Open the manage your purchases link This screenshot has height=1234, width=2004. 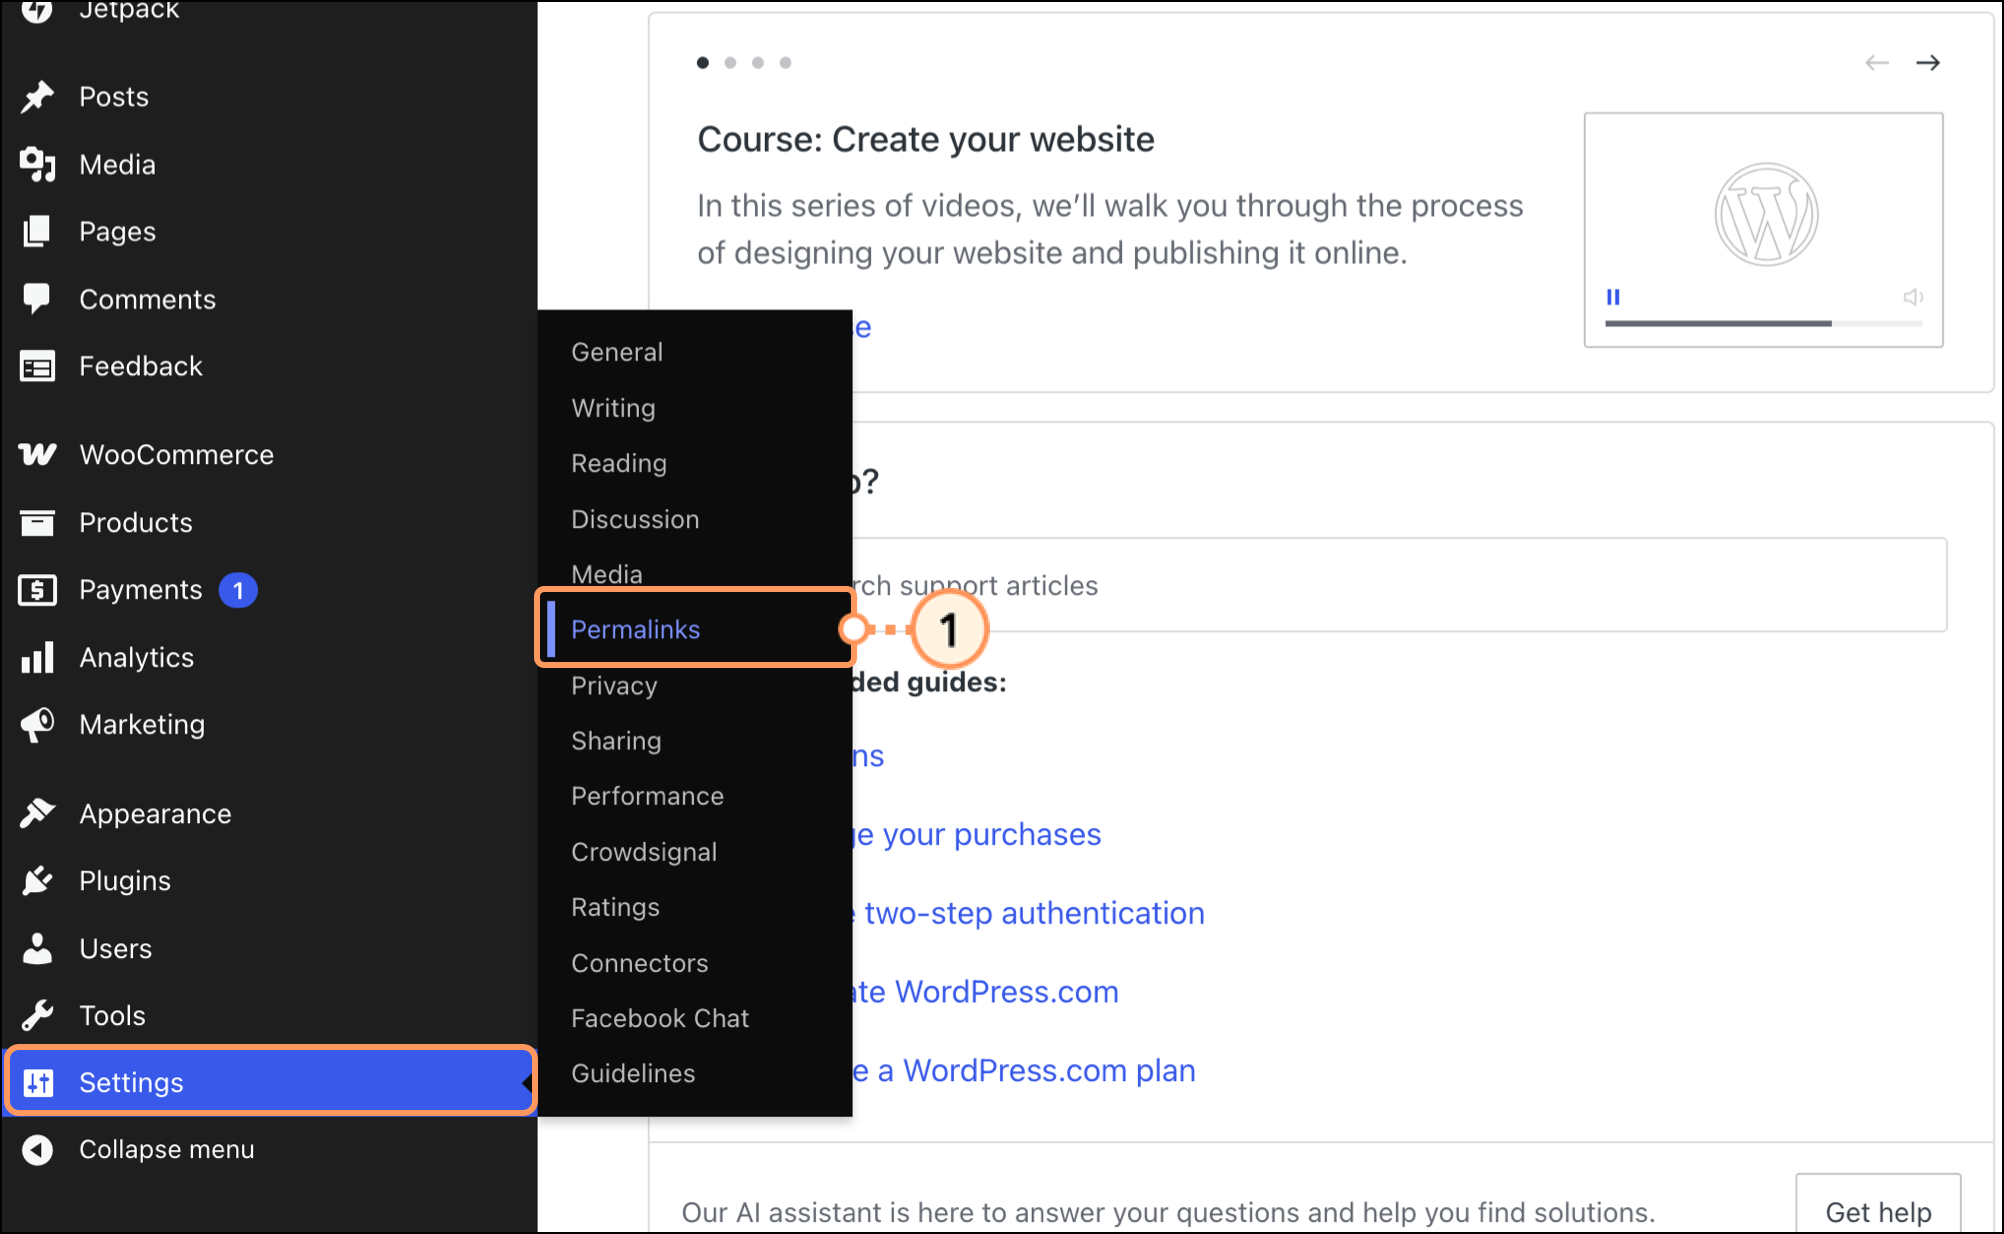coord(977,834)
